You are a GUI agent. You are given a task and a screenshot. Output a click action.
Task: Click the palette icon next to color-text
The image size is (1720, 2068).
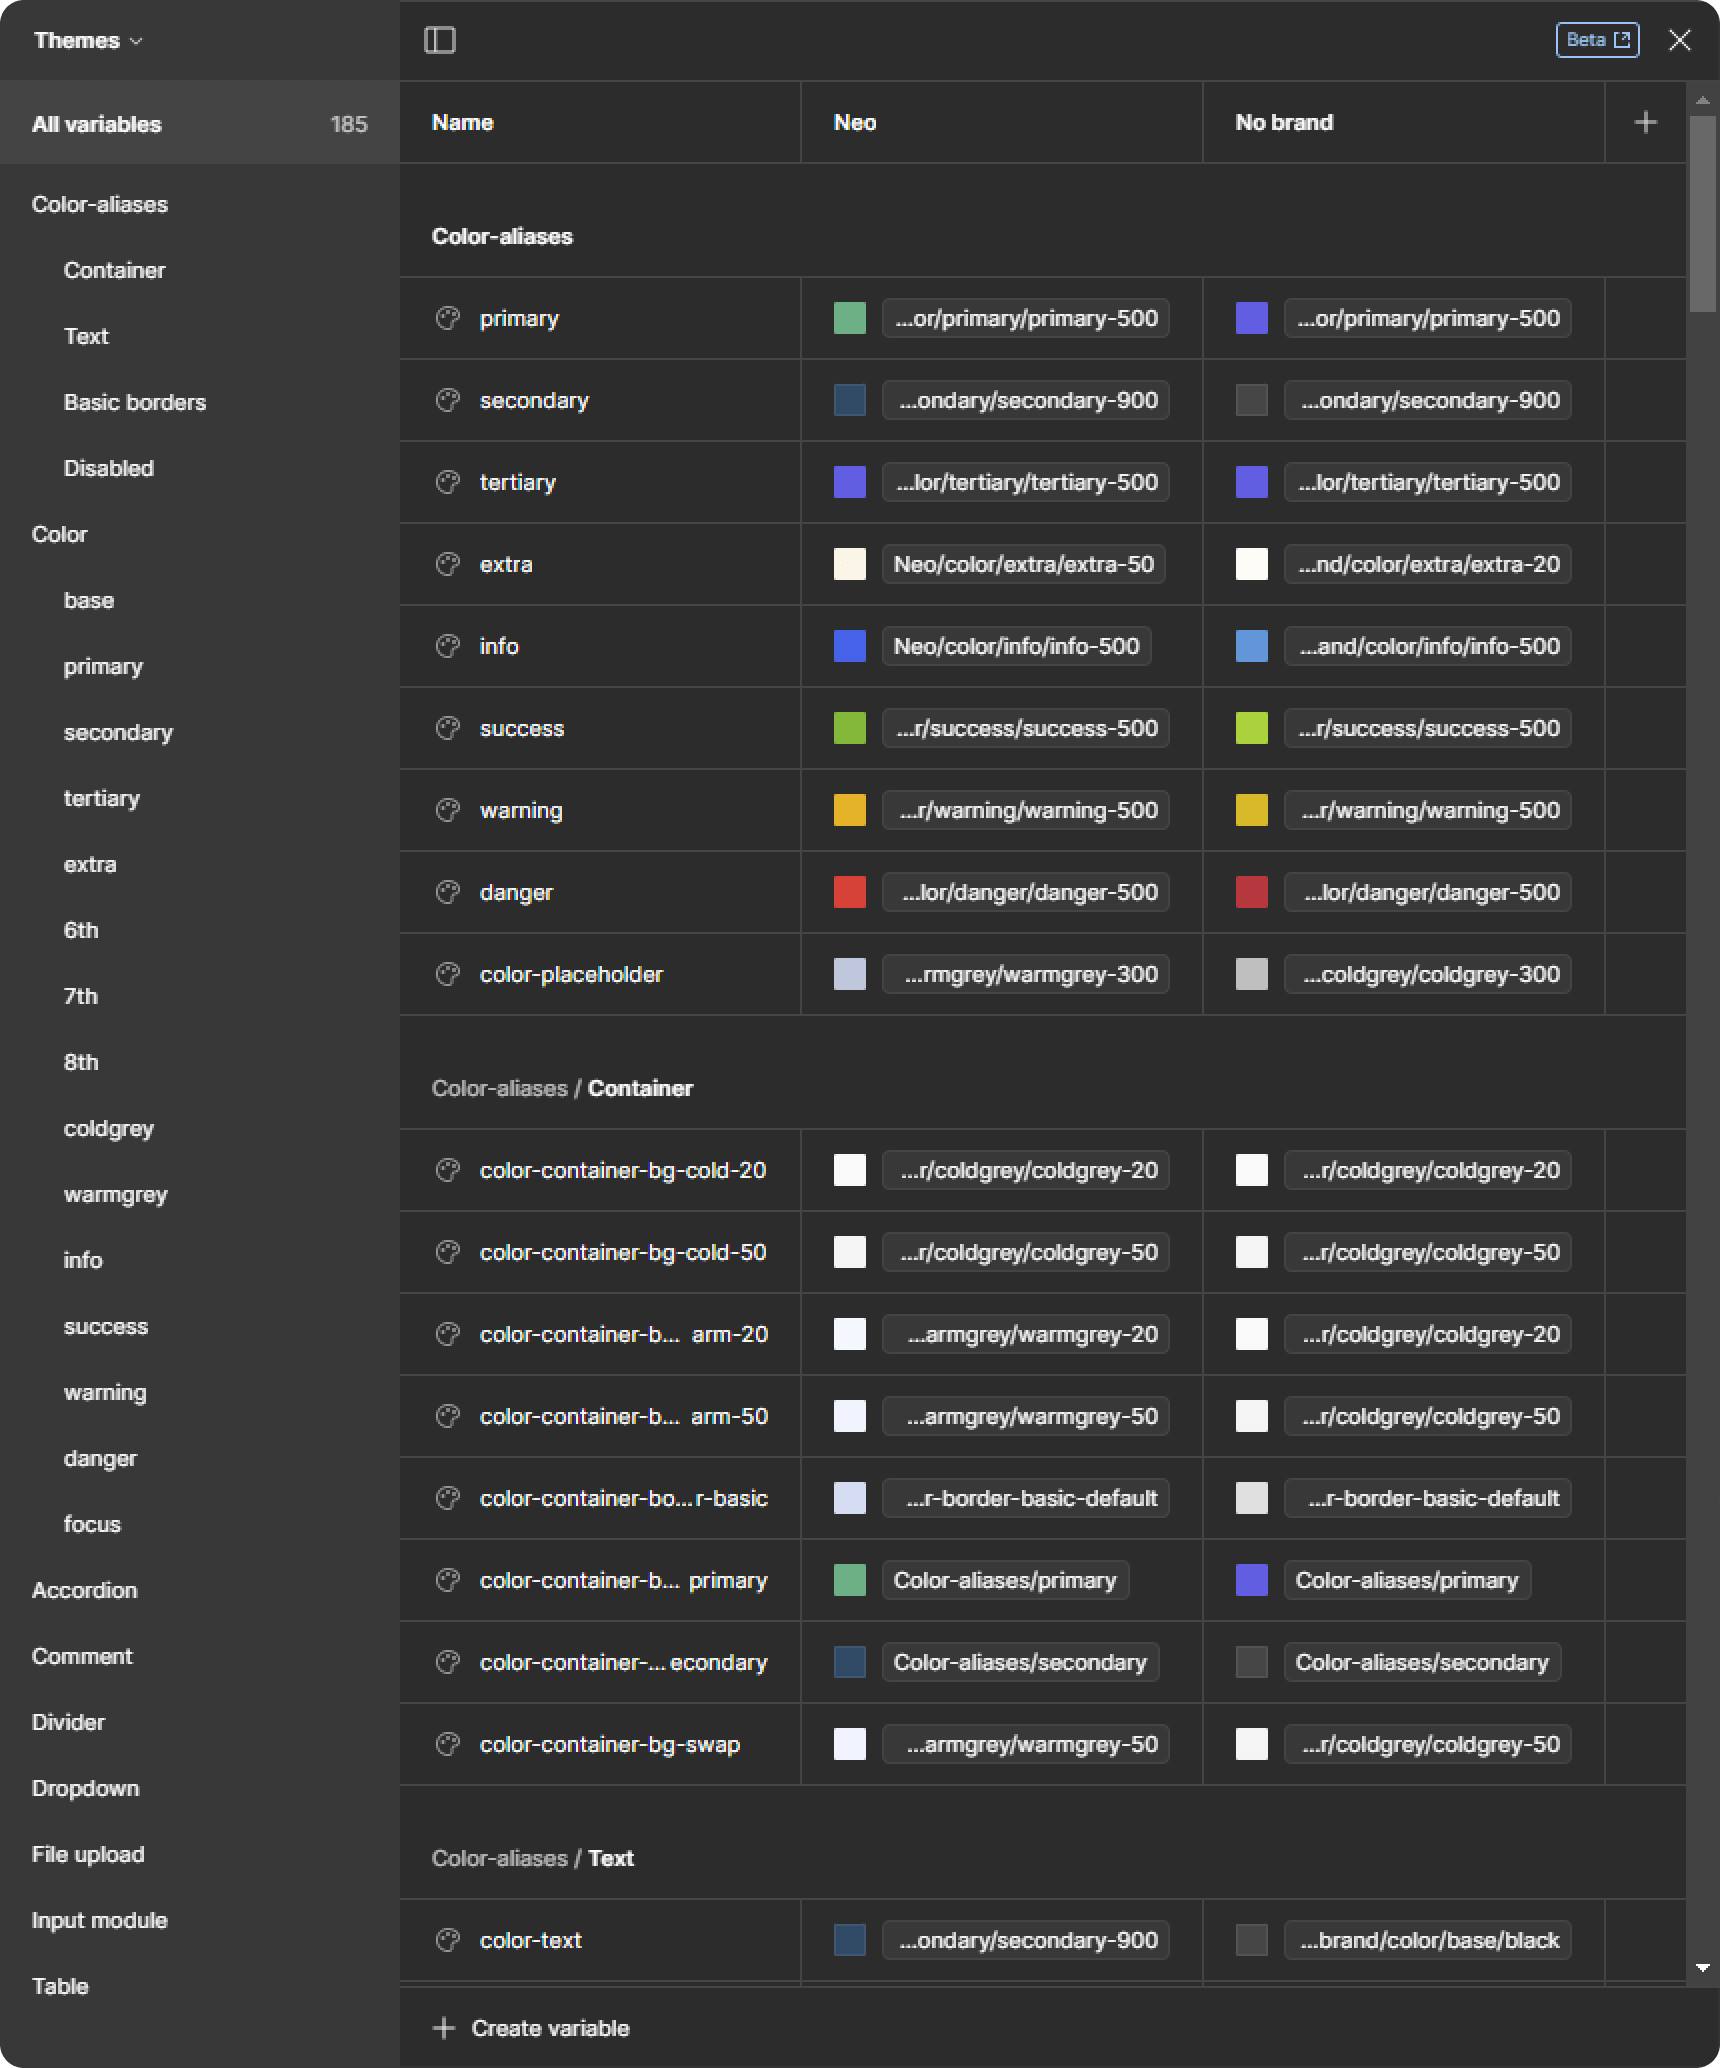[x=448, y=1940]
